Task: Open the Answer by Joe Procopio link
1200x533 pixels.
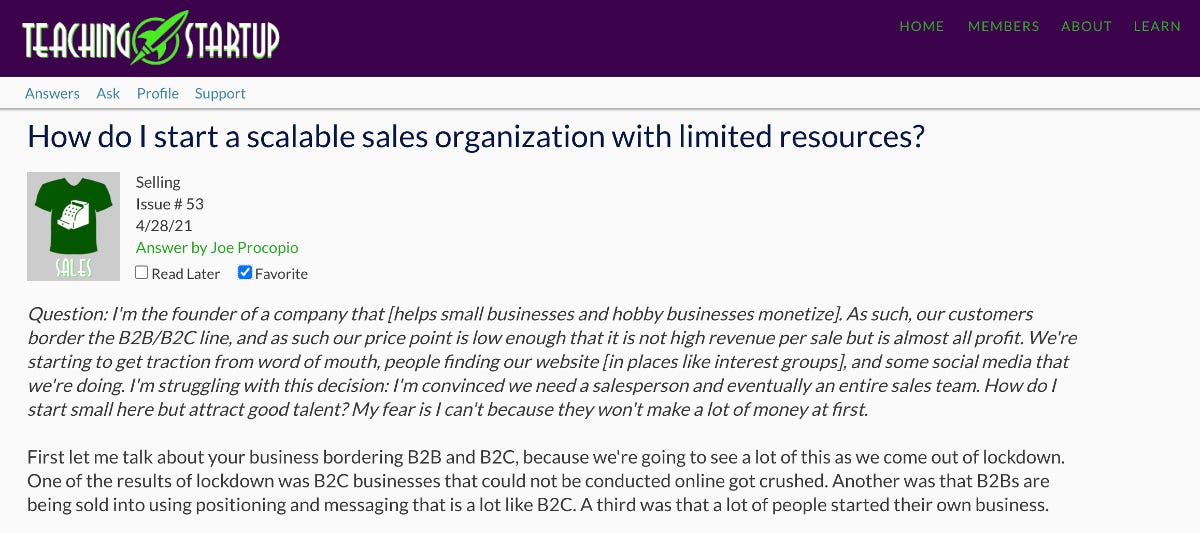Action: point(217,247)
